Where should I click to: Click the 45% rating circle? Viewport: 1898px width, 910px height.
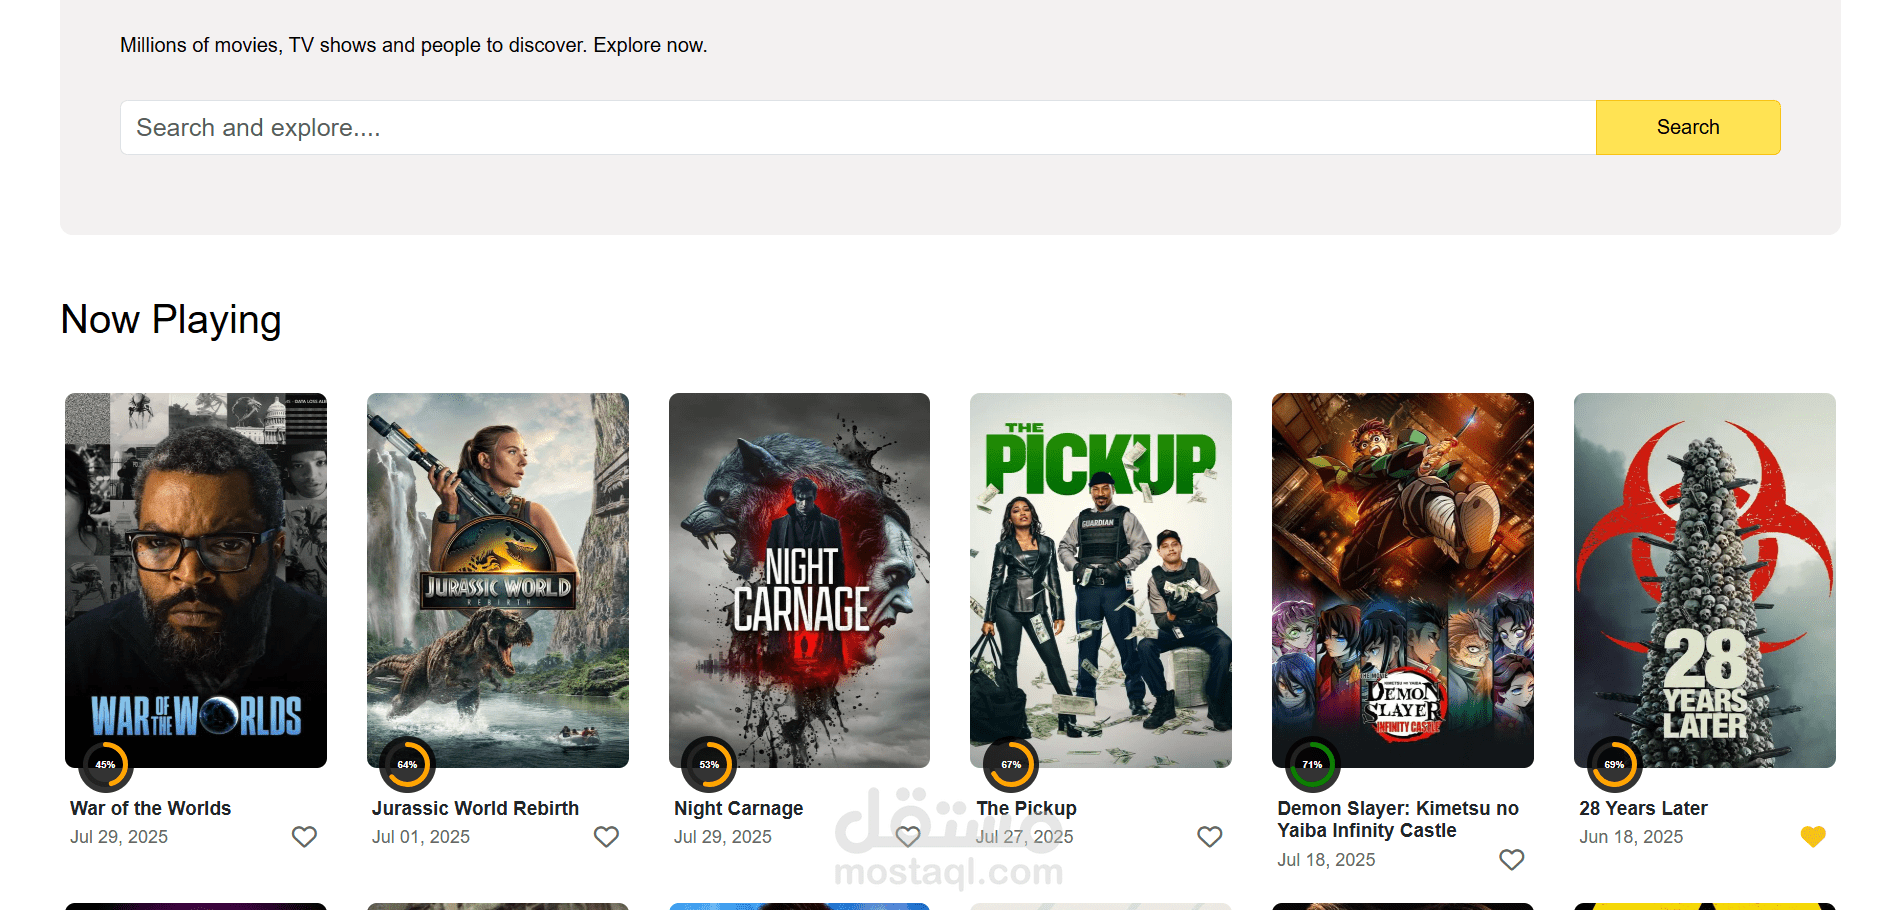click(x=105, y=765)
